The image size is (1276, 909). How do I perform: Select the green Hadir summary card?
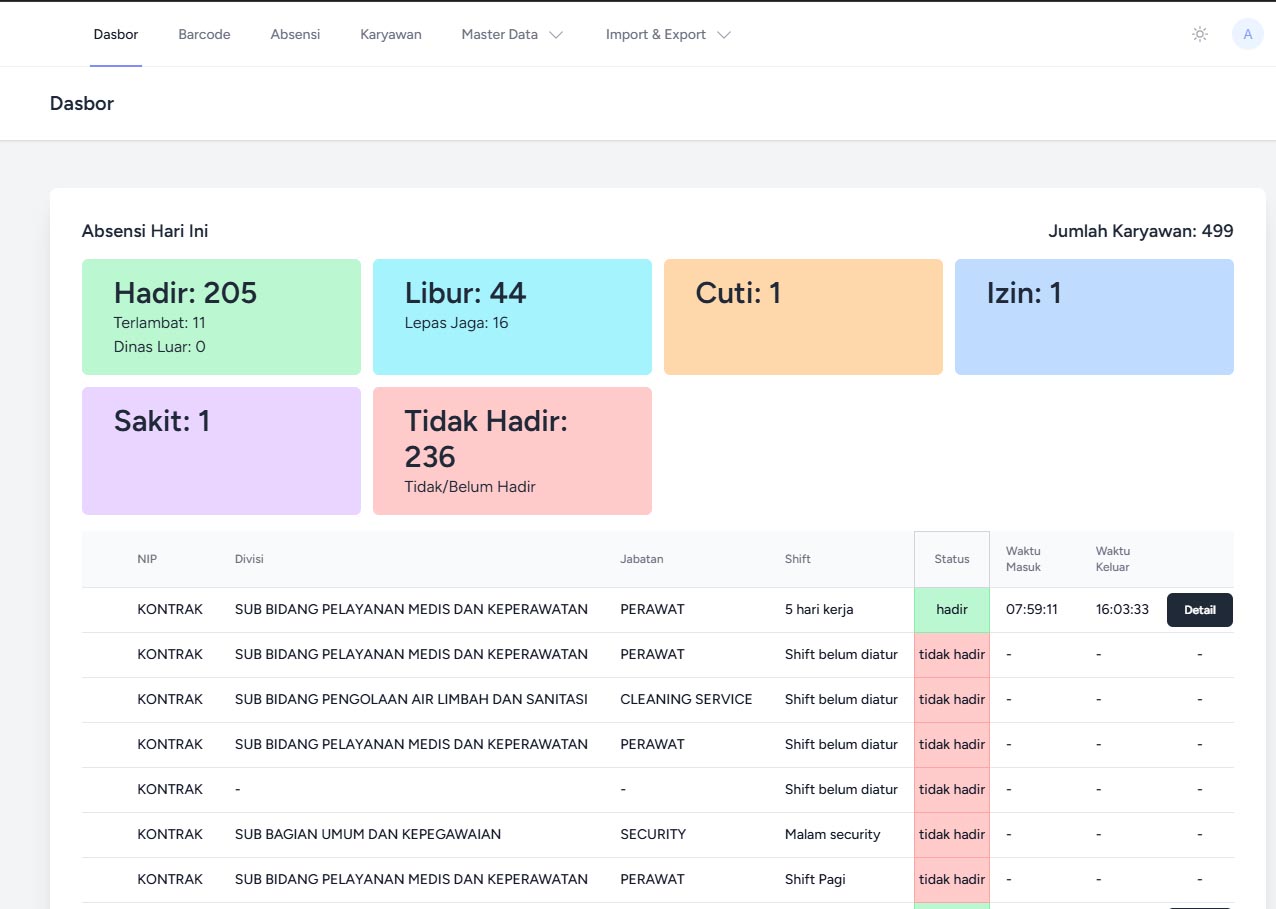click(221, 317)
